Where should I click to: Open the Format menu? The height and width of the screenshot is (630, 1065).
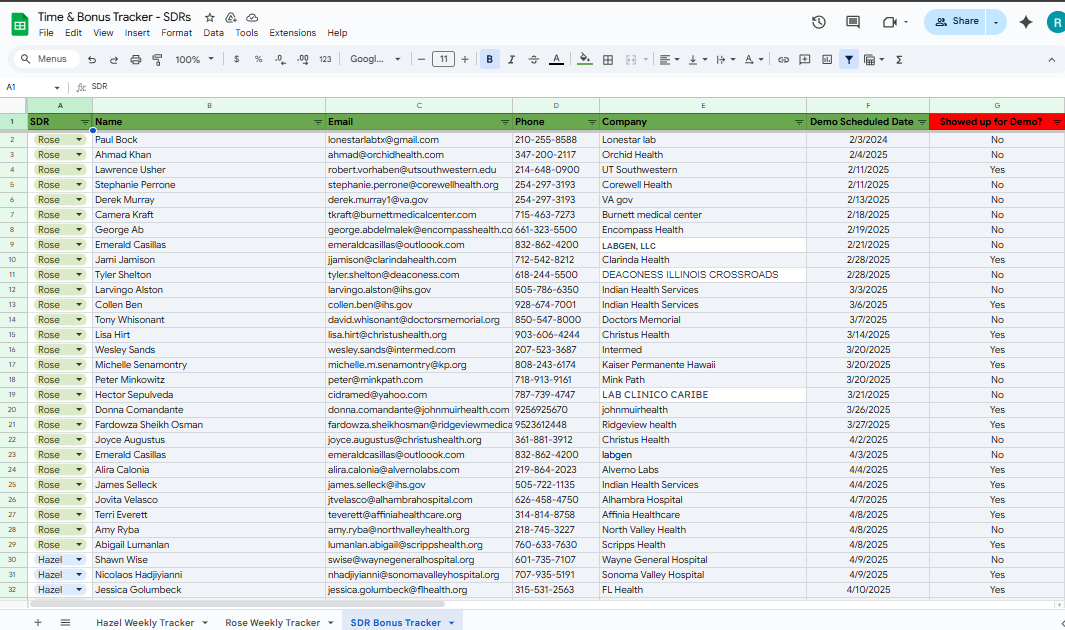point(177,33)
